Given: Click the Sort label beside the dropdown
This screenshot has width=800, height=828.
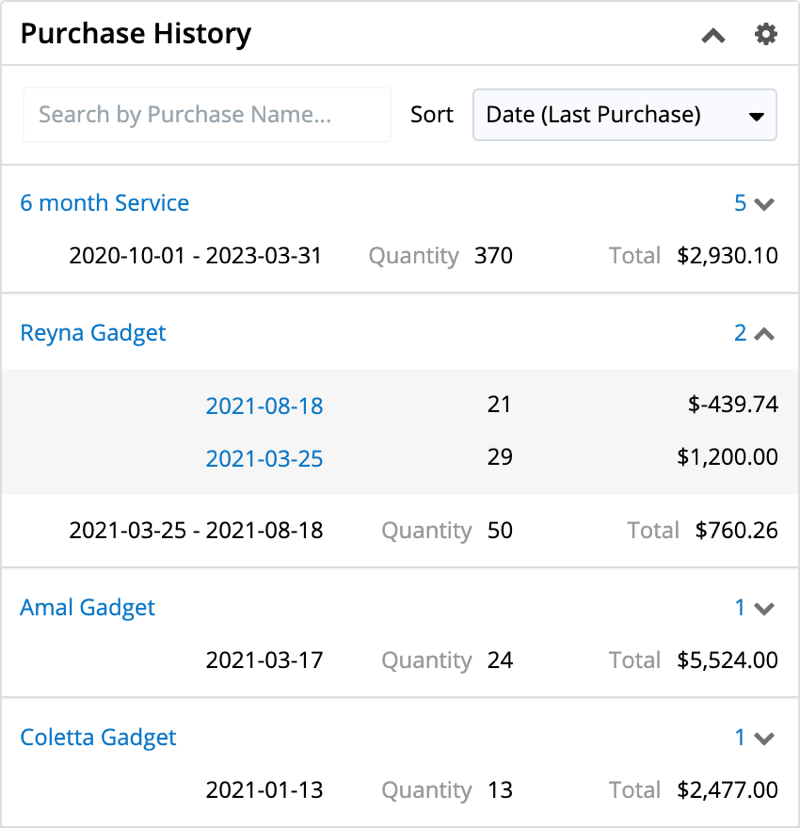Looking at the screenshot, I should (x=431, y=115).
